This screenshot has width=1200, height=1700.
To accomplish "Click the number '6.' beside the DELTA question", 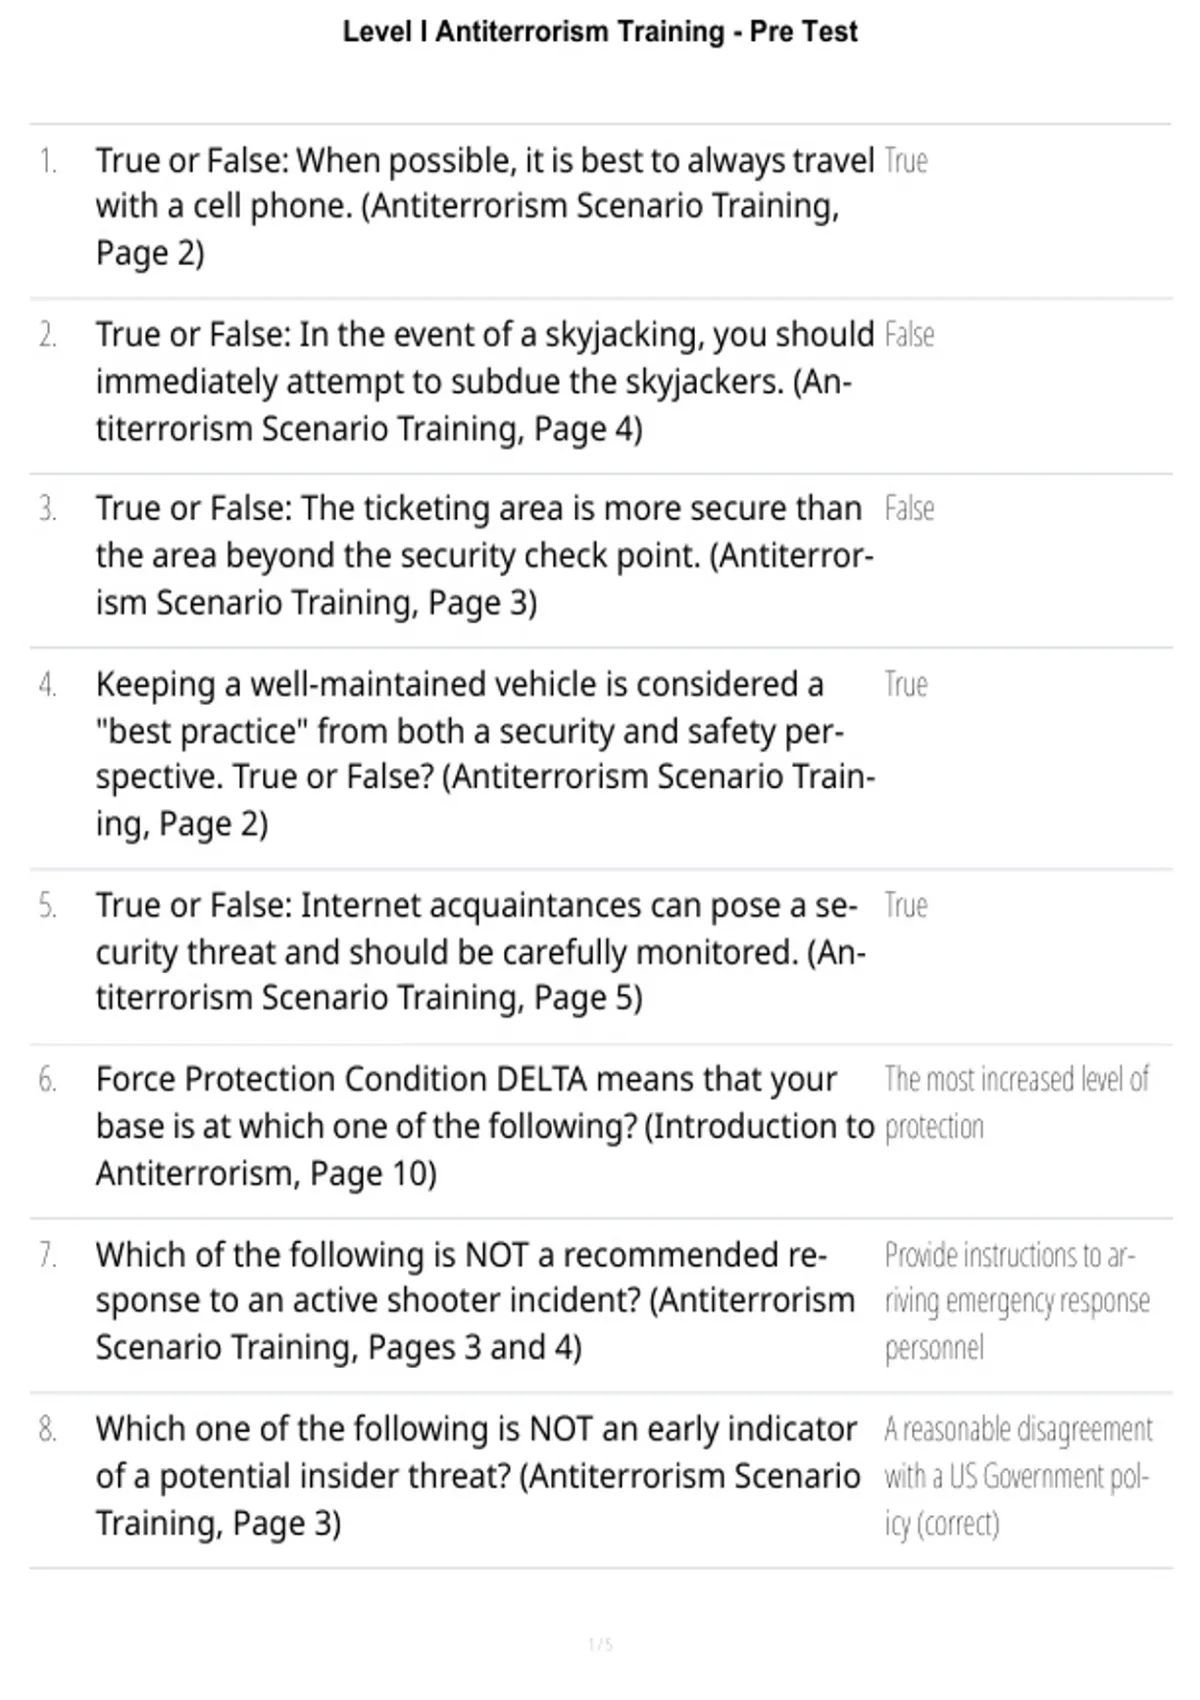I will point(48,1080).
